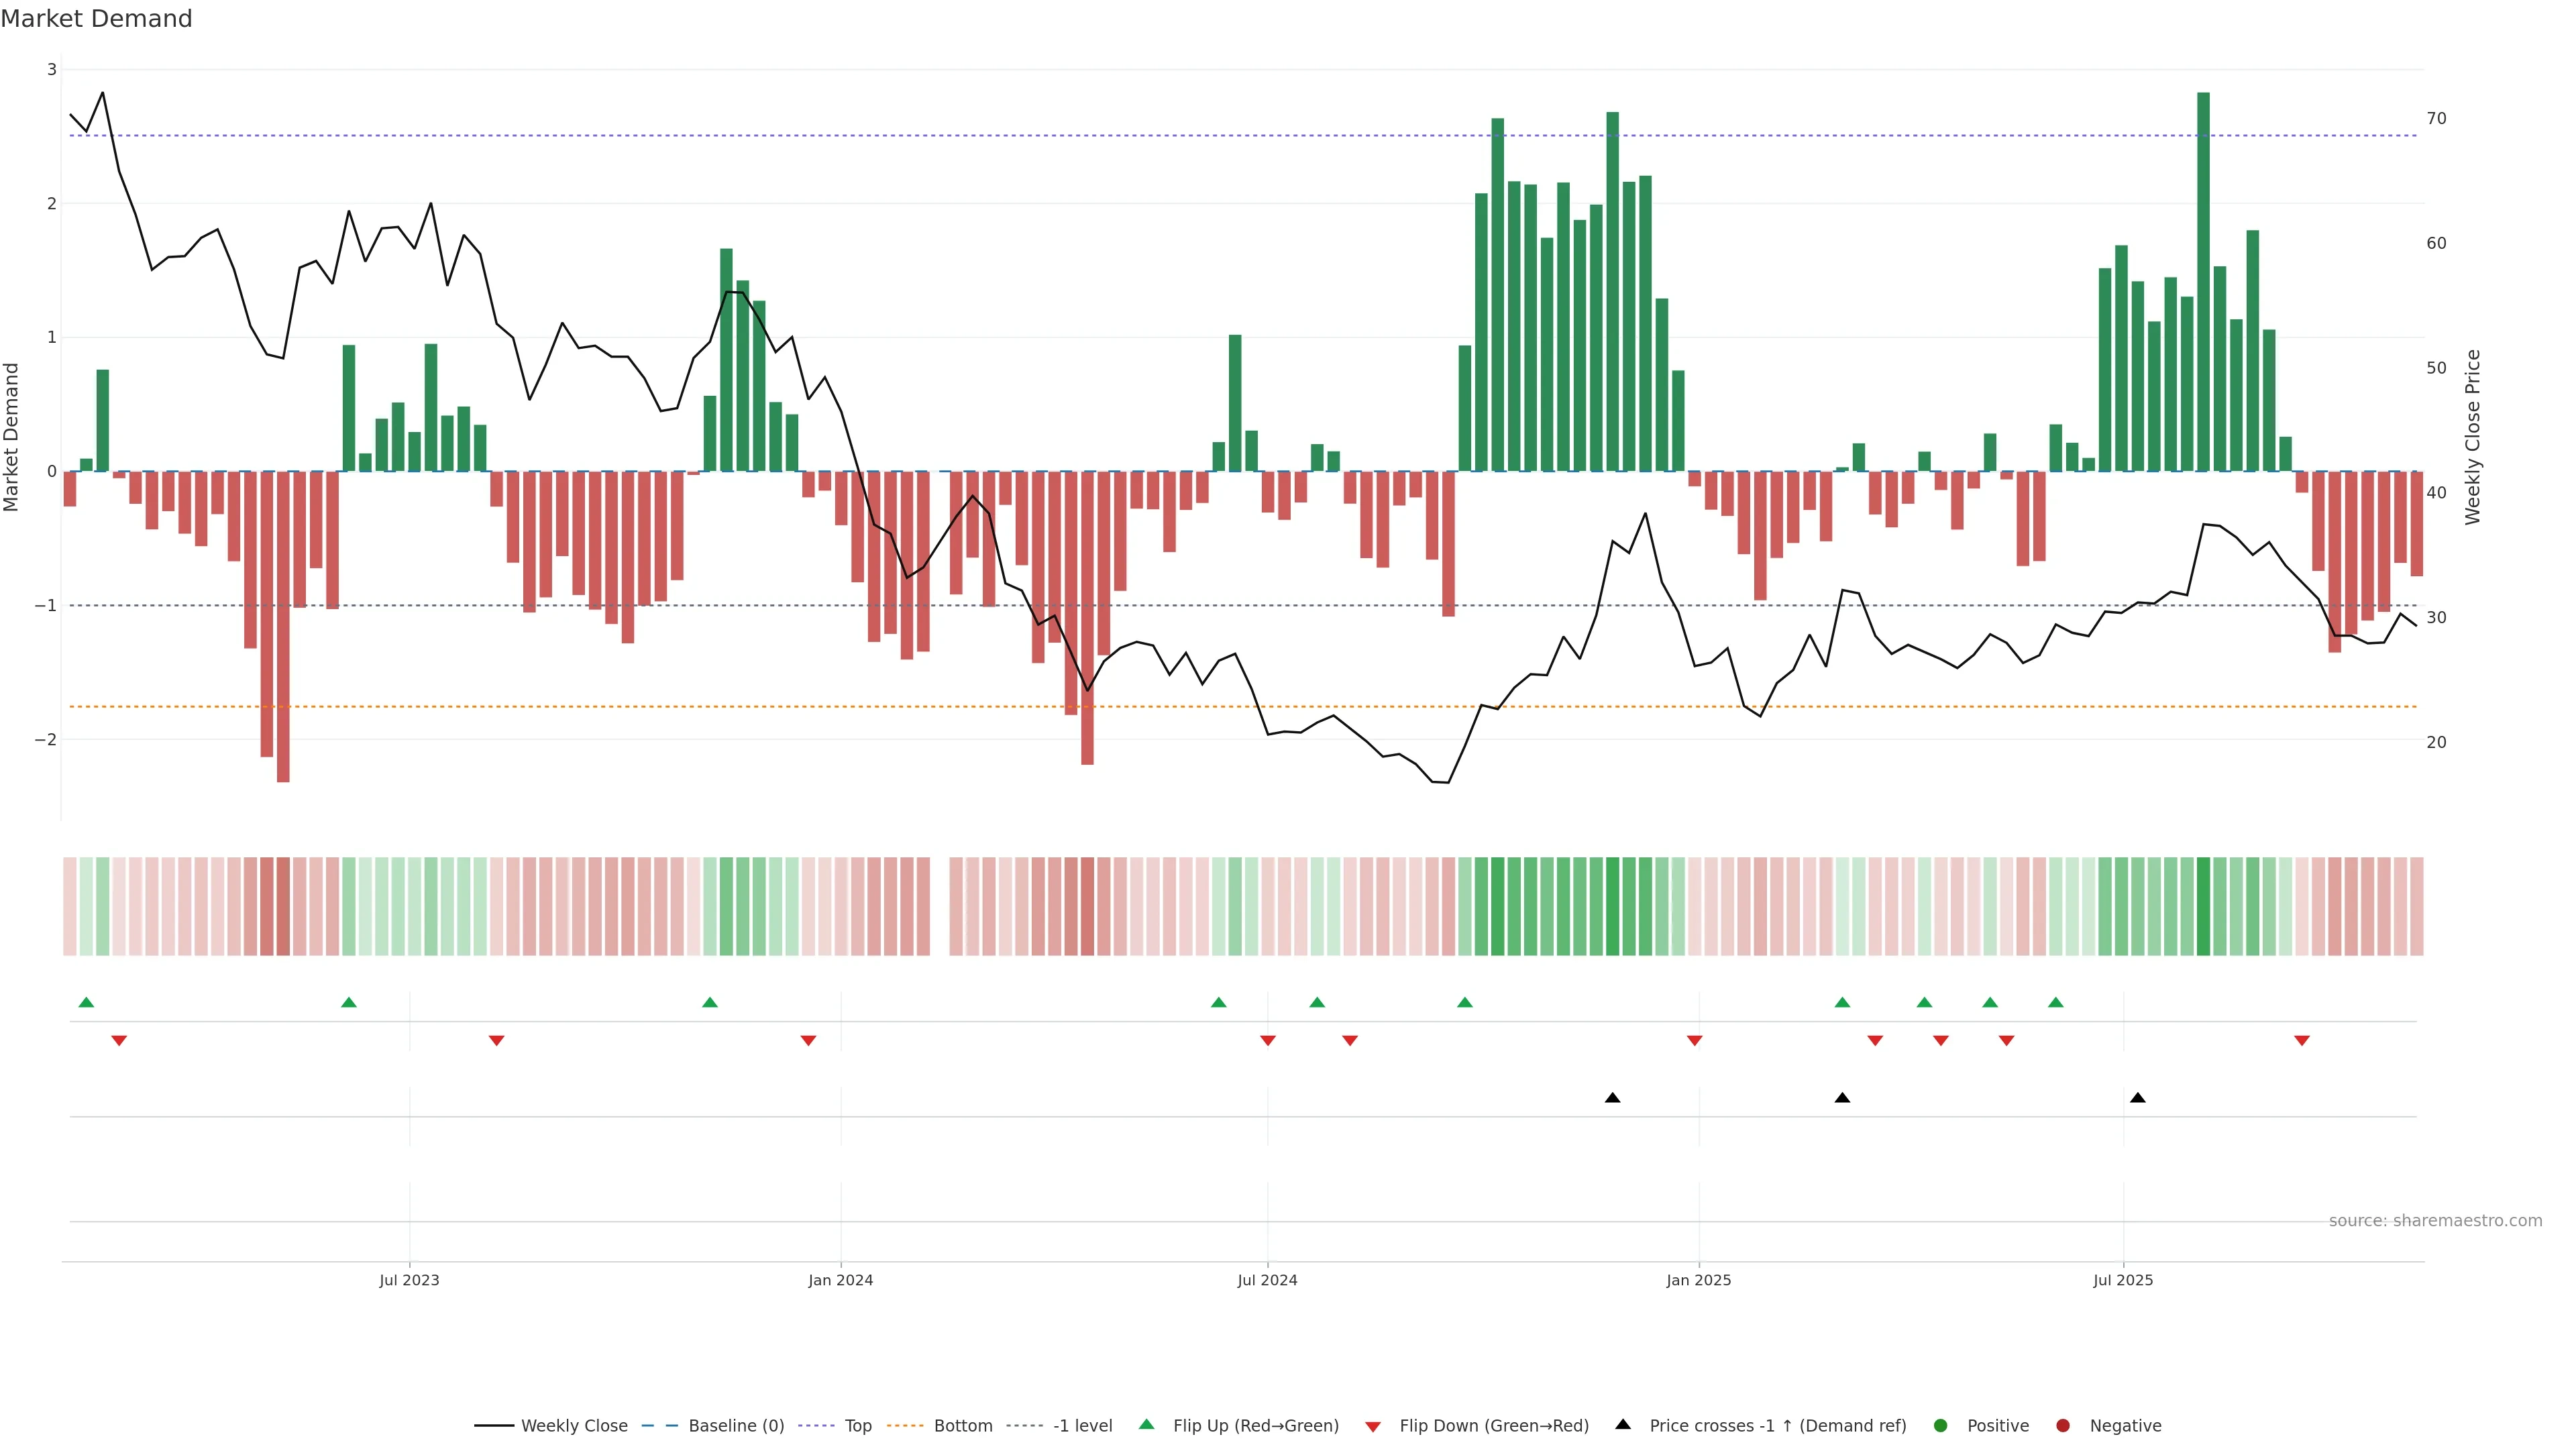The height and width of the screenshot is (1449, 2576).
Task: Click the red Flip Down legend triangle
Action: [x=1373, y=1427]
